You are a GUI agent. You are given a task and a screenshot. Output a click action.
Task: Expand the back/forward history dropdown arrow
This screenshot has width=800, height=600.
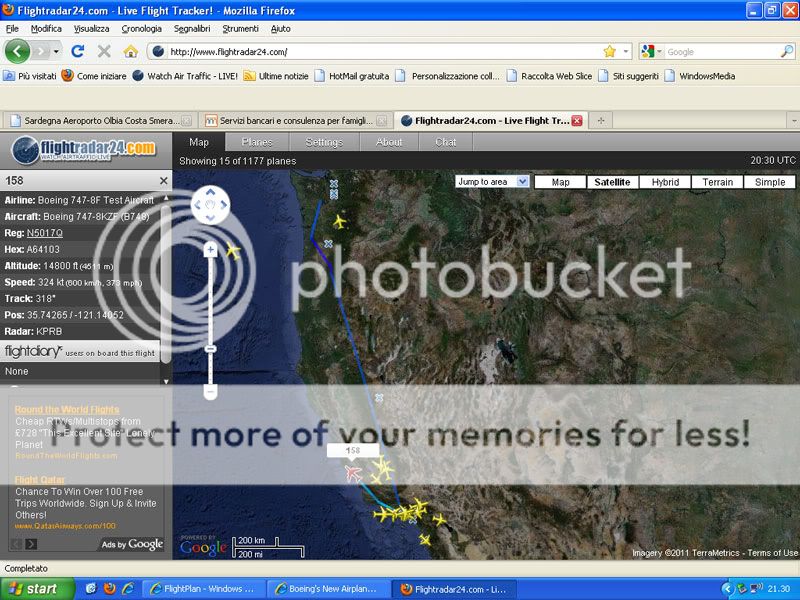click(x=56, y=51)
